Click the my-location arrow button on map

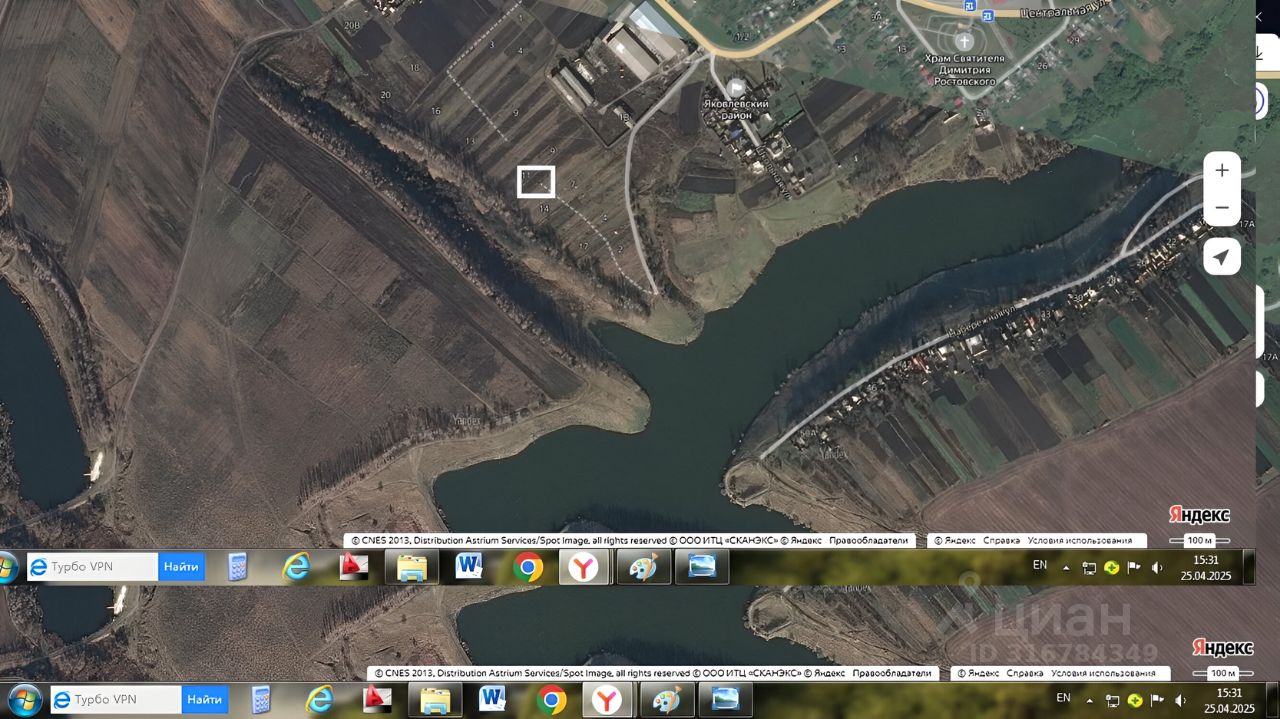tap(1221, 257)
